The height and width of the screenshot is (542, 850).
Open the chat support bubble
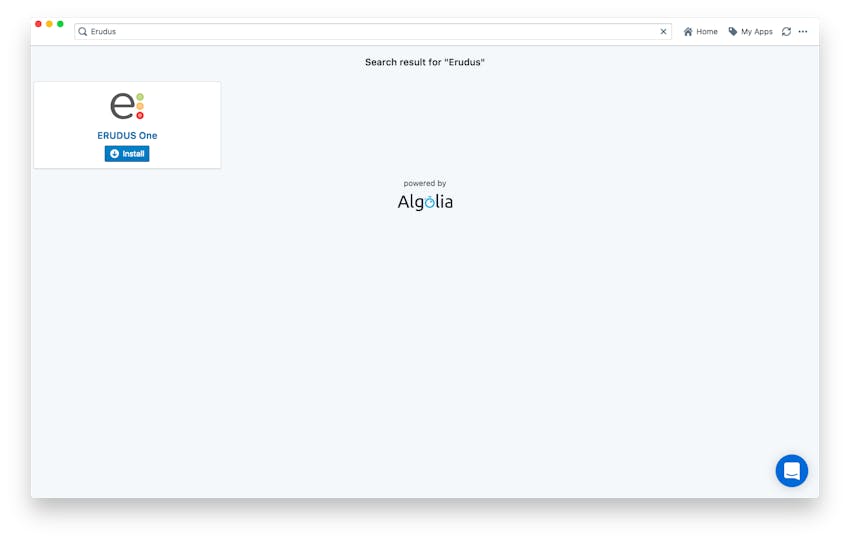[791, 470]
